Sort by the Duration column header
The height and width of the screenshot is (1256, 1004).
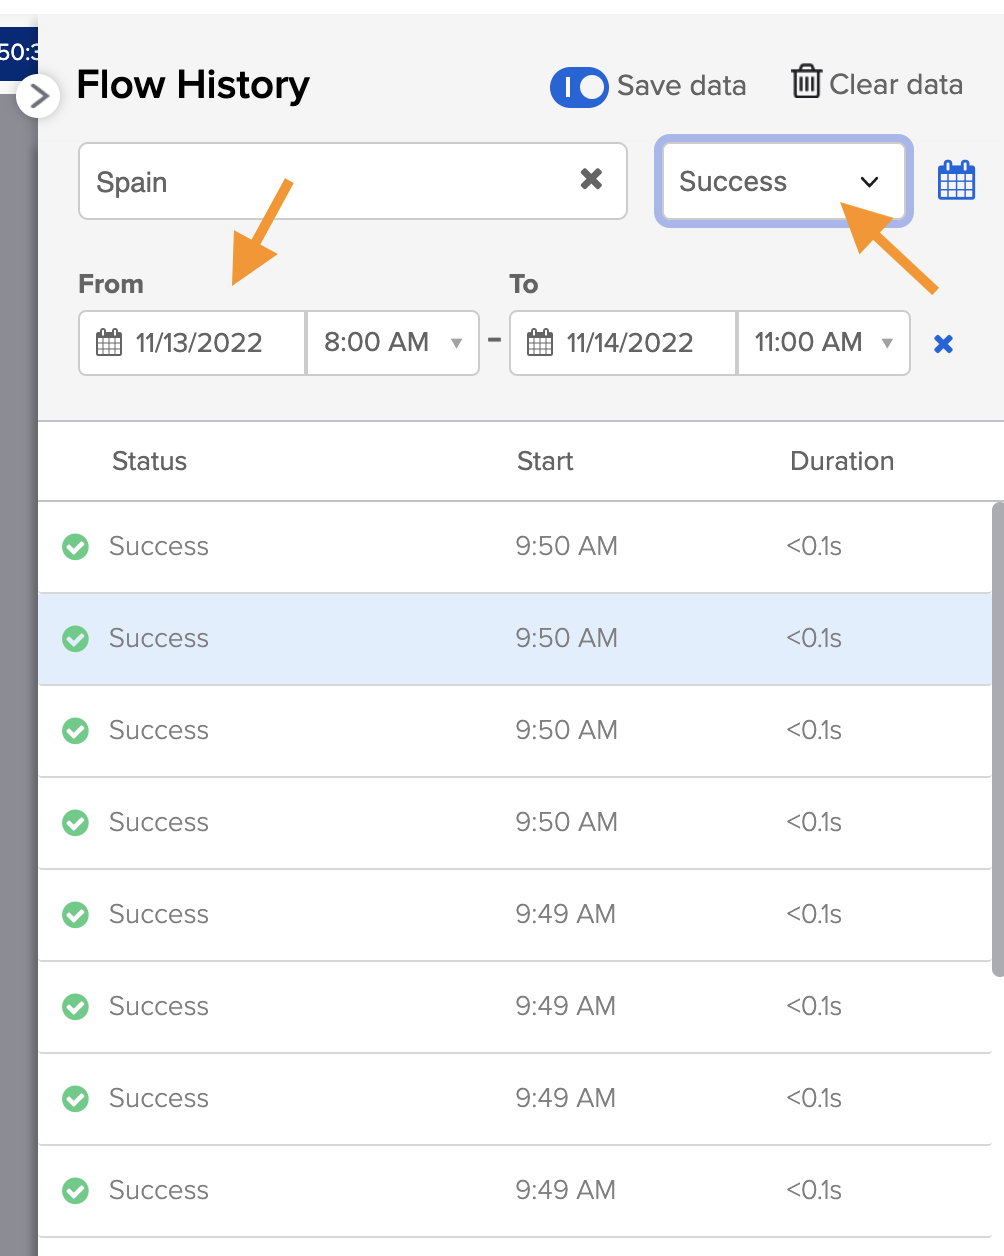841,461
